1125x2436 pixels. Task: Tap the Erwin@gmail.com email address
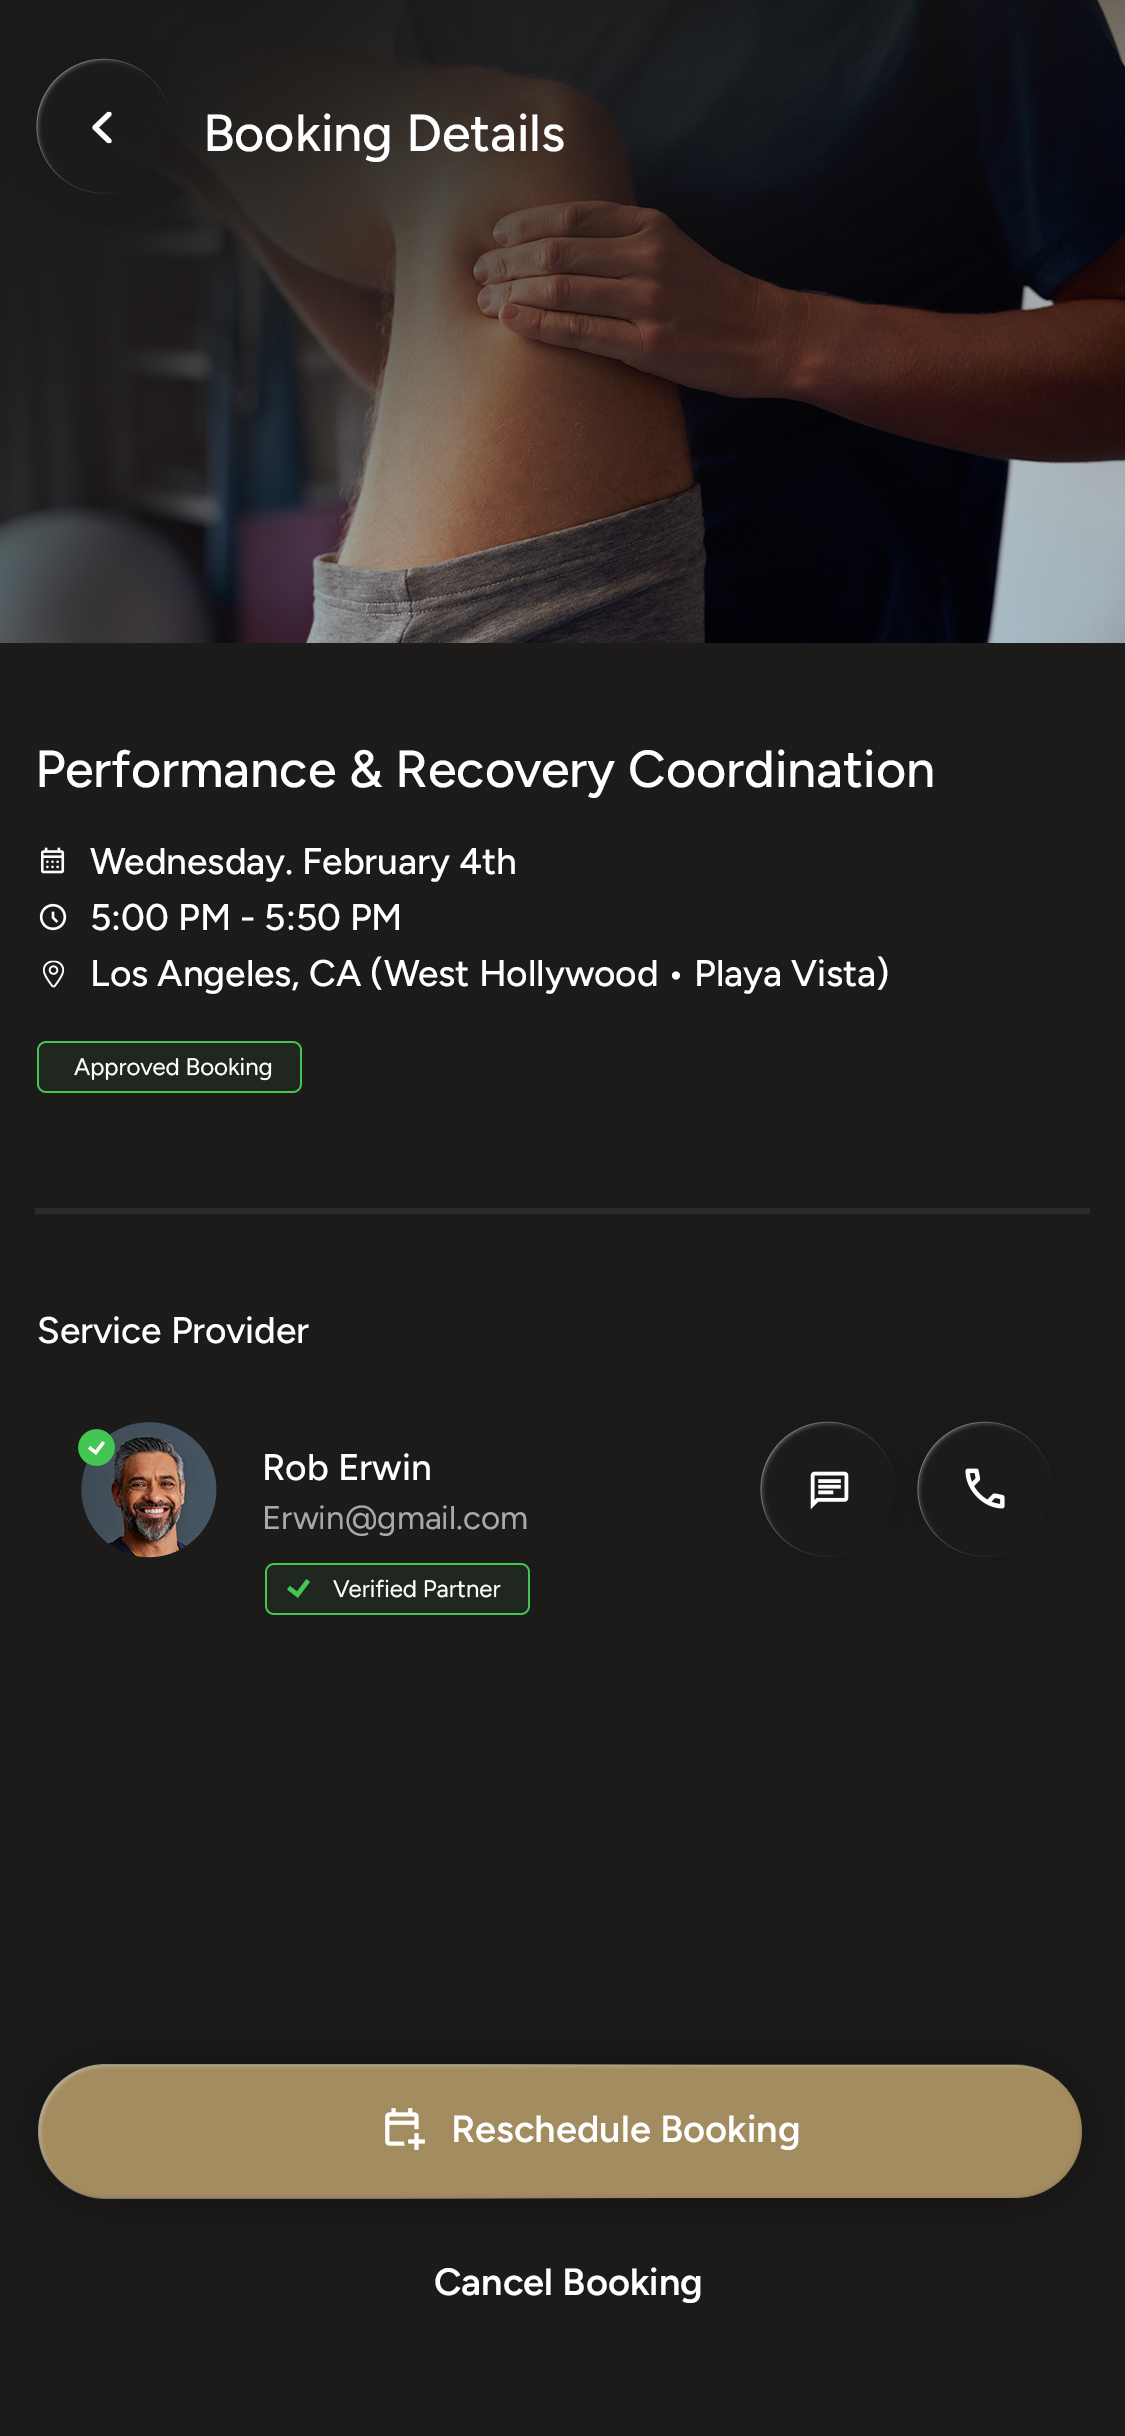tap(395, 1518)
